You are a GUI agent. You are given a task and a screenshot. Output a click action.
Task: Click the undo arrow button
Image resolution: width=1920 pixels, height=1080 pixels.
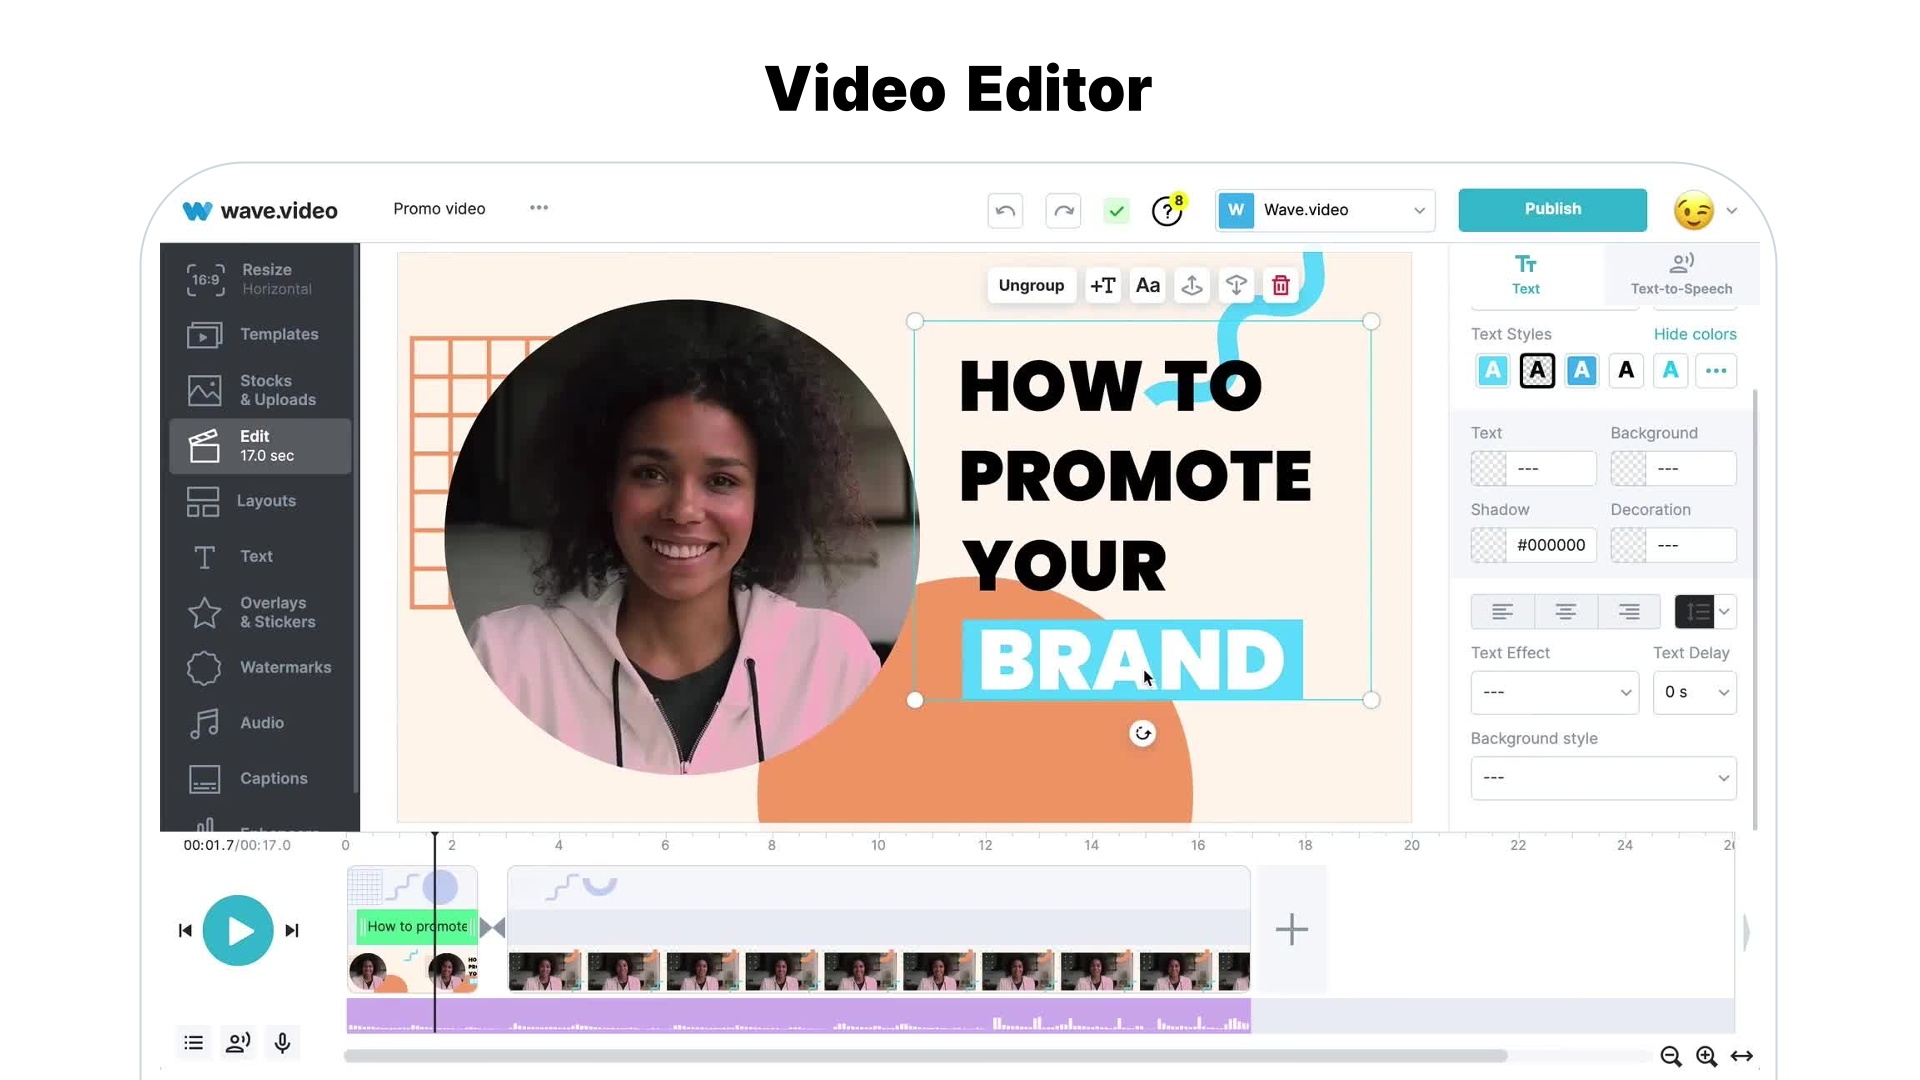click(1005, 211)
